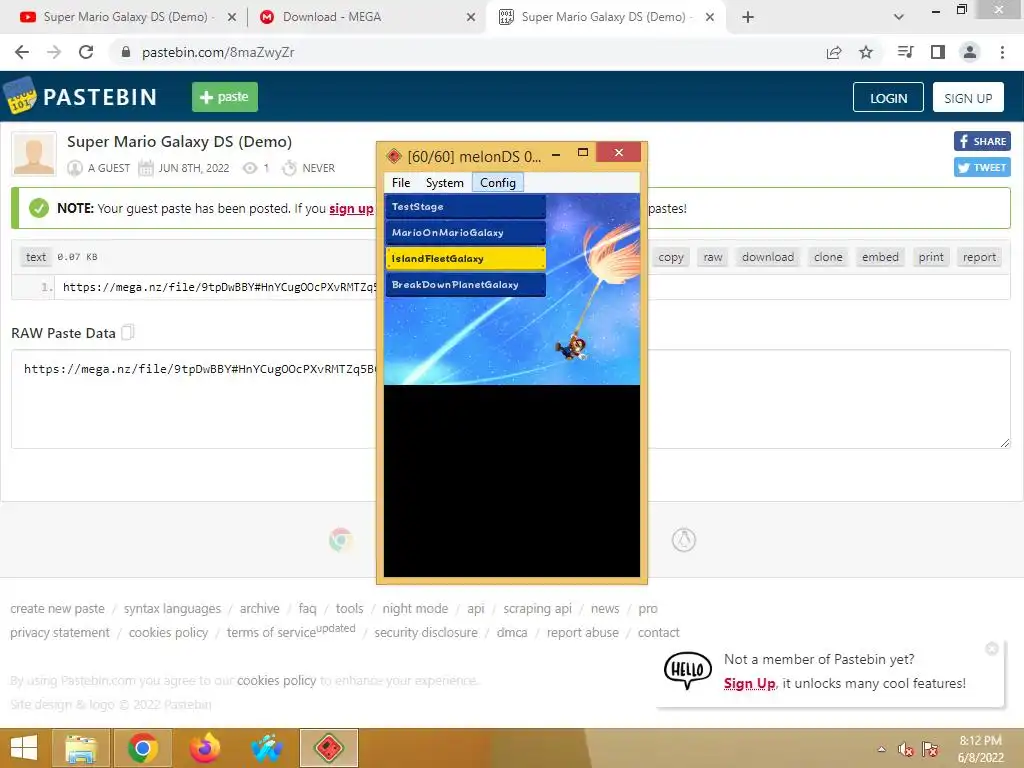Toggle Chrome's side panel icon
The width and height of the screenshot is (1024, 768).
click(938, 52)
